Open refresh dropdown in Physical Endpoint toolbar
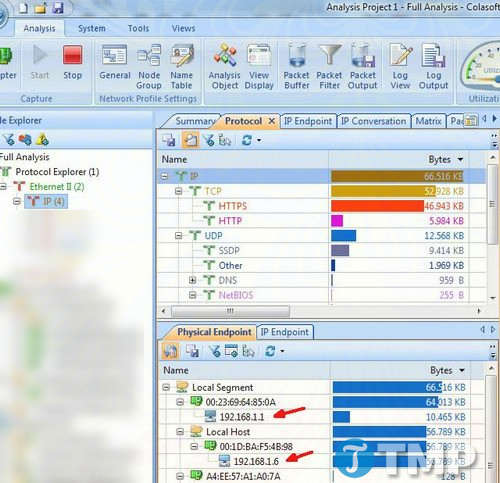The height and width of the screenshot is (483, 500). click(282, 351)
